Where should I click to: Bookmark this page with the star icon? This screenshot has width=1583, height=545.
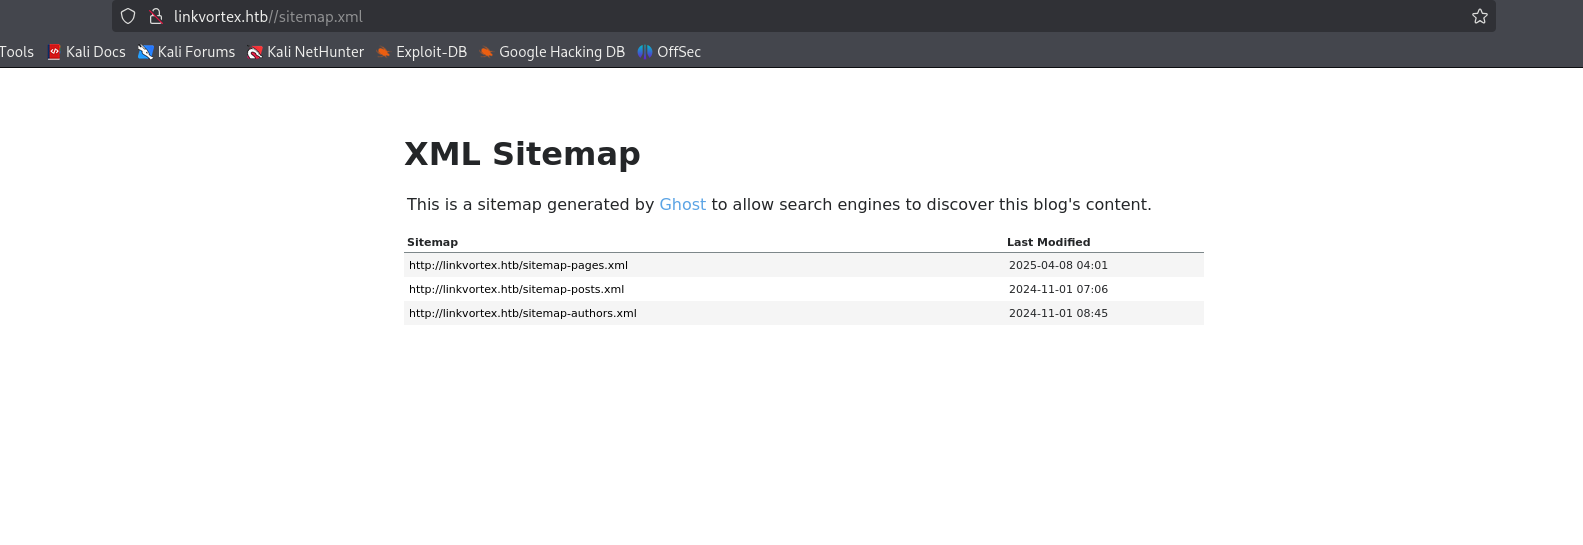(1480, 16)
